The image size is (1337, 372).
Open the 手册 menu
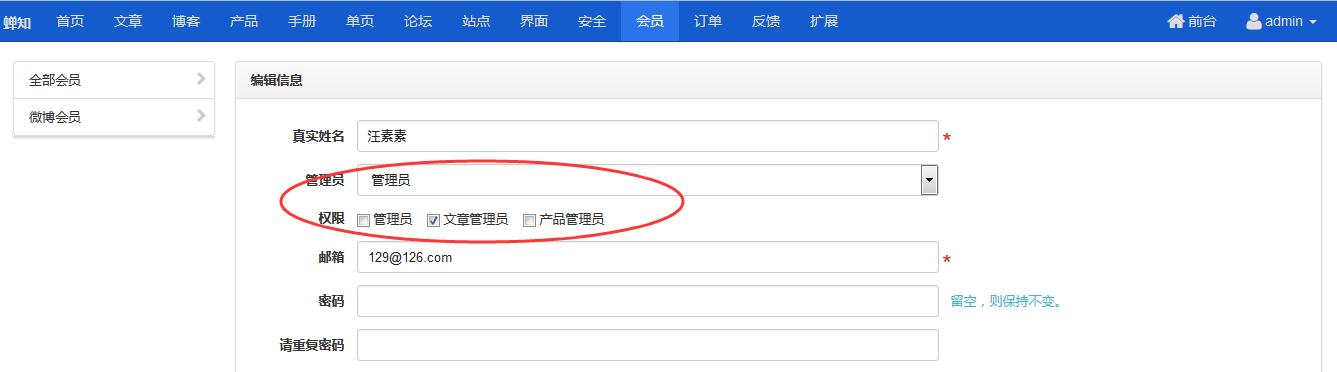click(302, 21)
